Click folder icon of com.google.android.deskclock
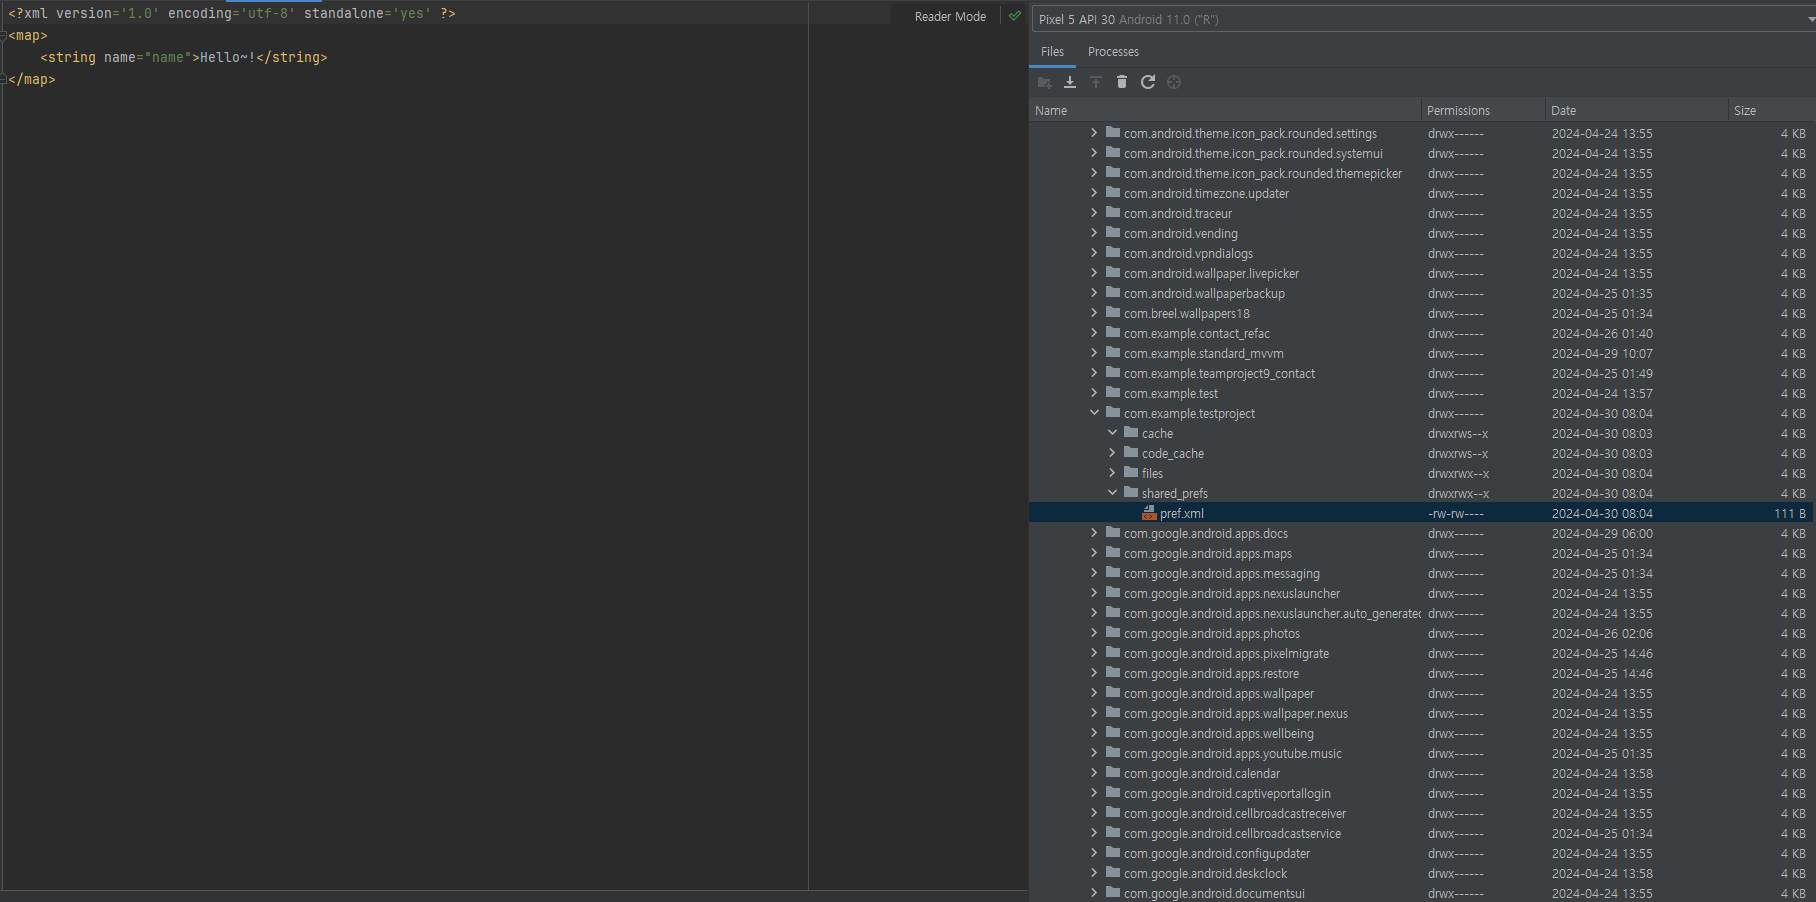Viewport: 1816px width, 902px height. pyautogui.click(x=1113, y=873)
